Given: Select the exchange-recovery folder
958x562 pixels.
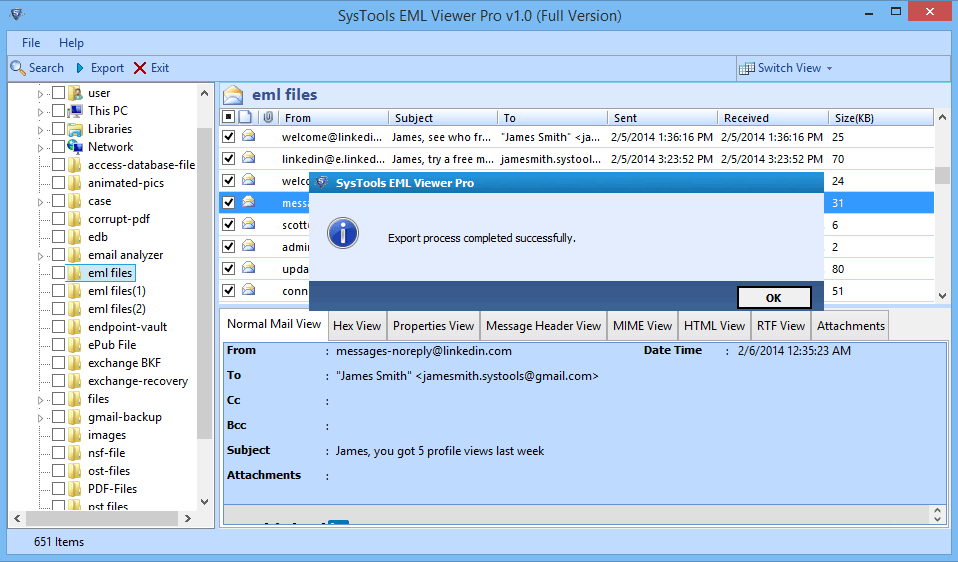Looking at the screenshot, I should pos(138,381).
